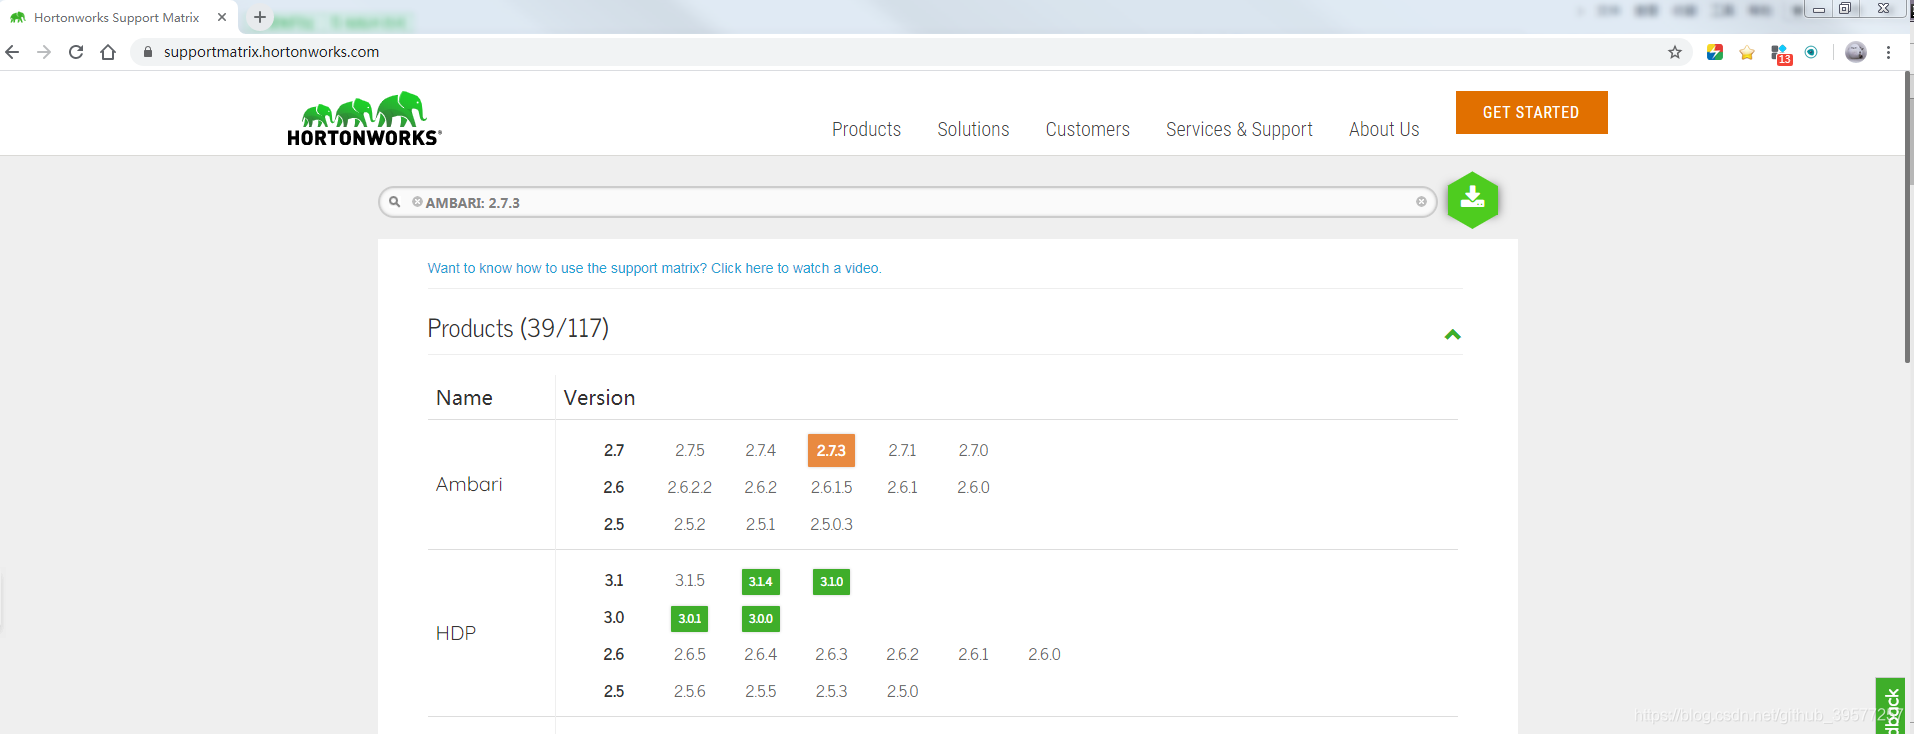Select Ambari version 2.7.0
This screenshot has height=734, width=1914.
click(x=973, y=450)
